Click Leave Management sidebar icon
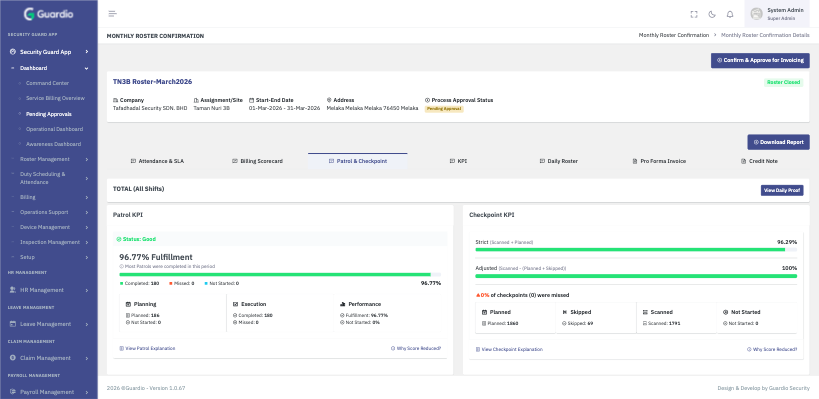819x399 pixels. (x=13, y=324)
